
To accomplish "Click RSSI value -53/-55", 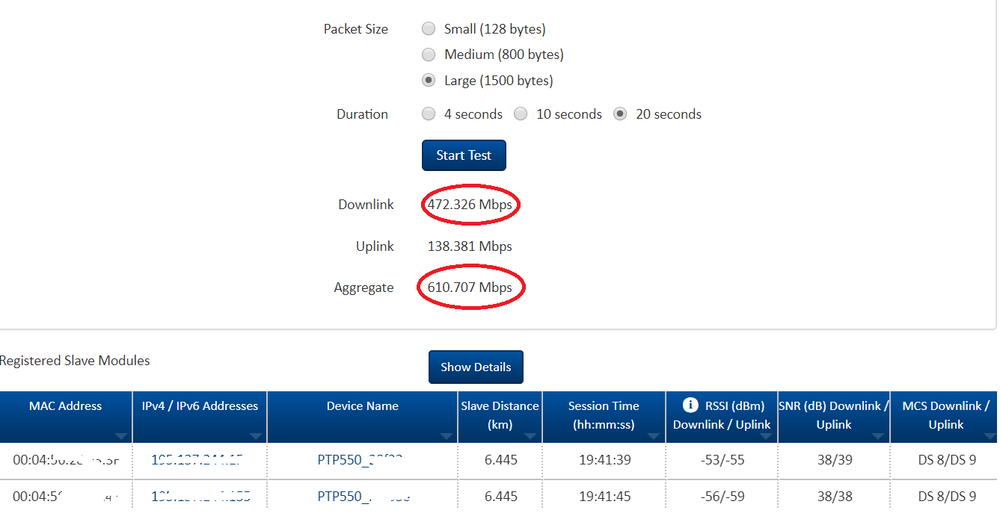I will (722, 460).
